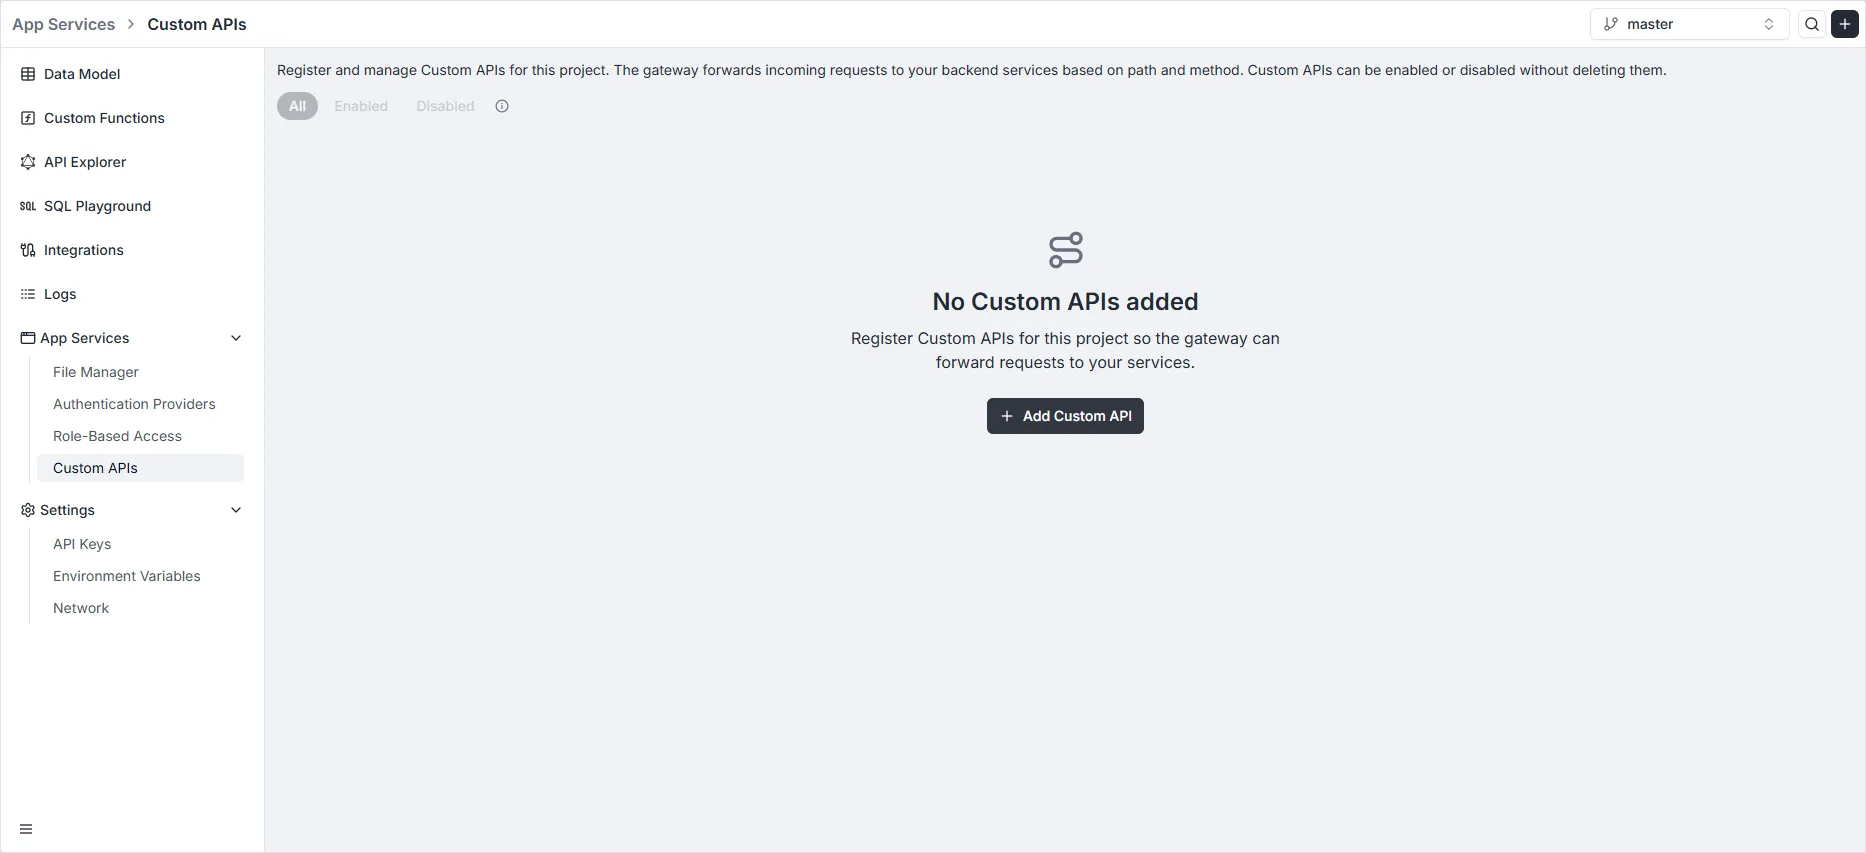Image resolution: width=1866 pixels, height=853 pixels.
Task: Click the Add Custom API button
Action: click(1065, 416)
